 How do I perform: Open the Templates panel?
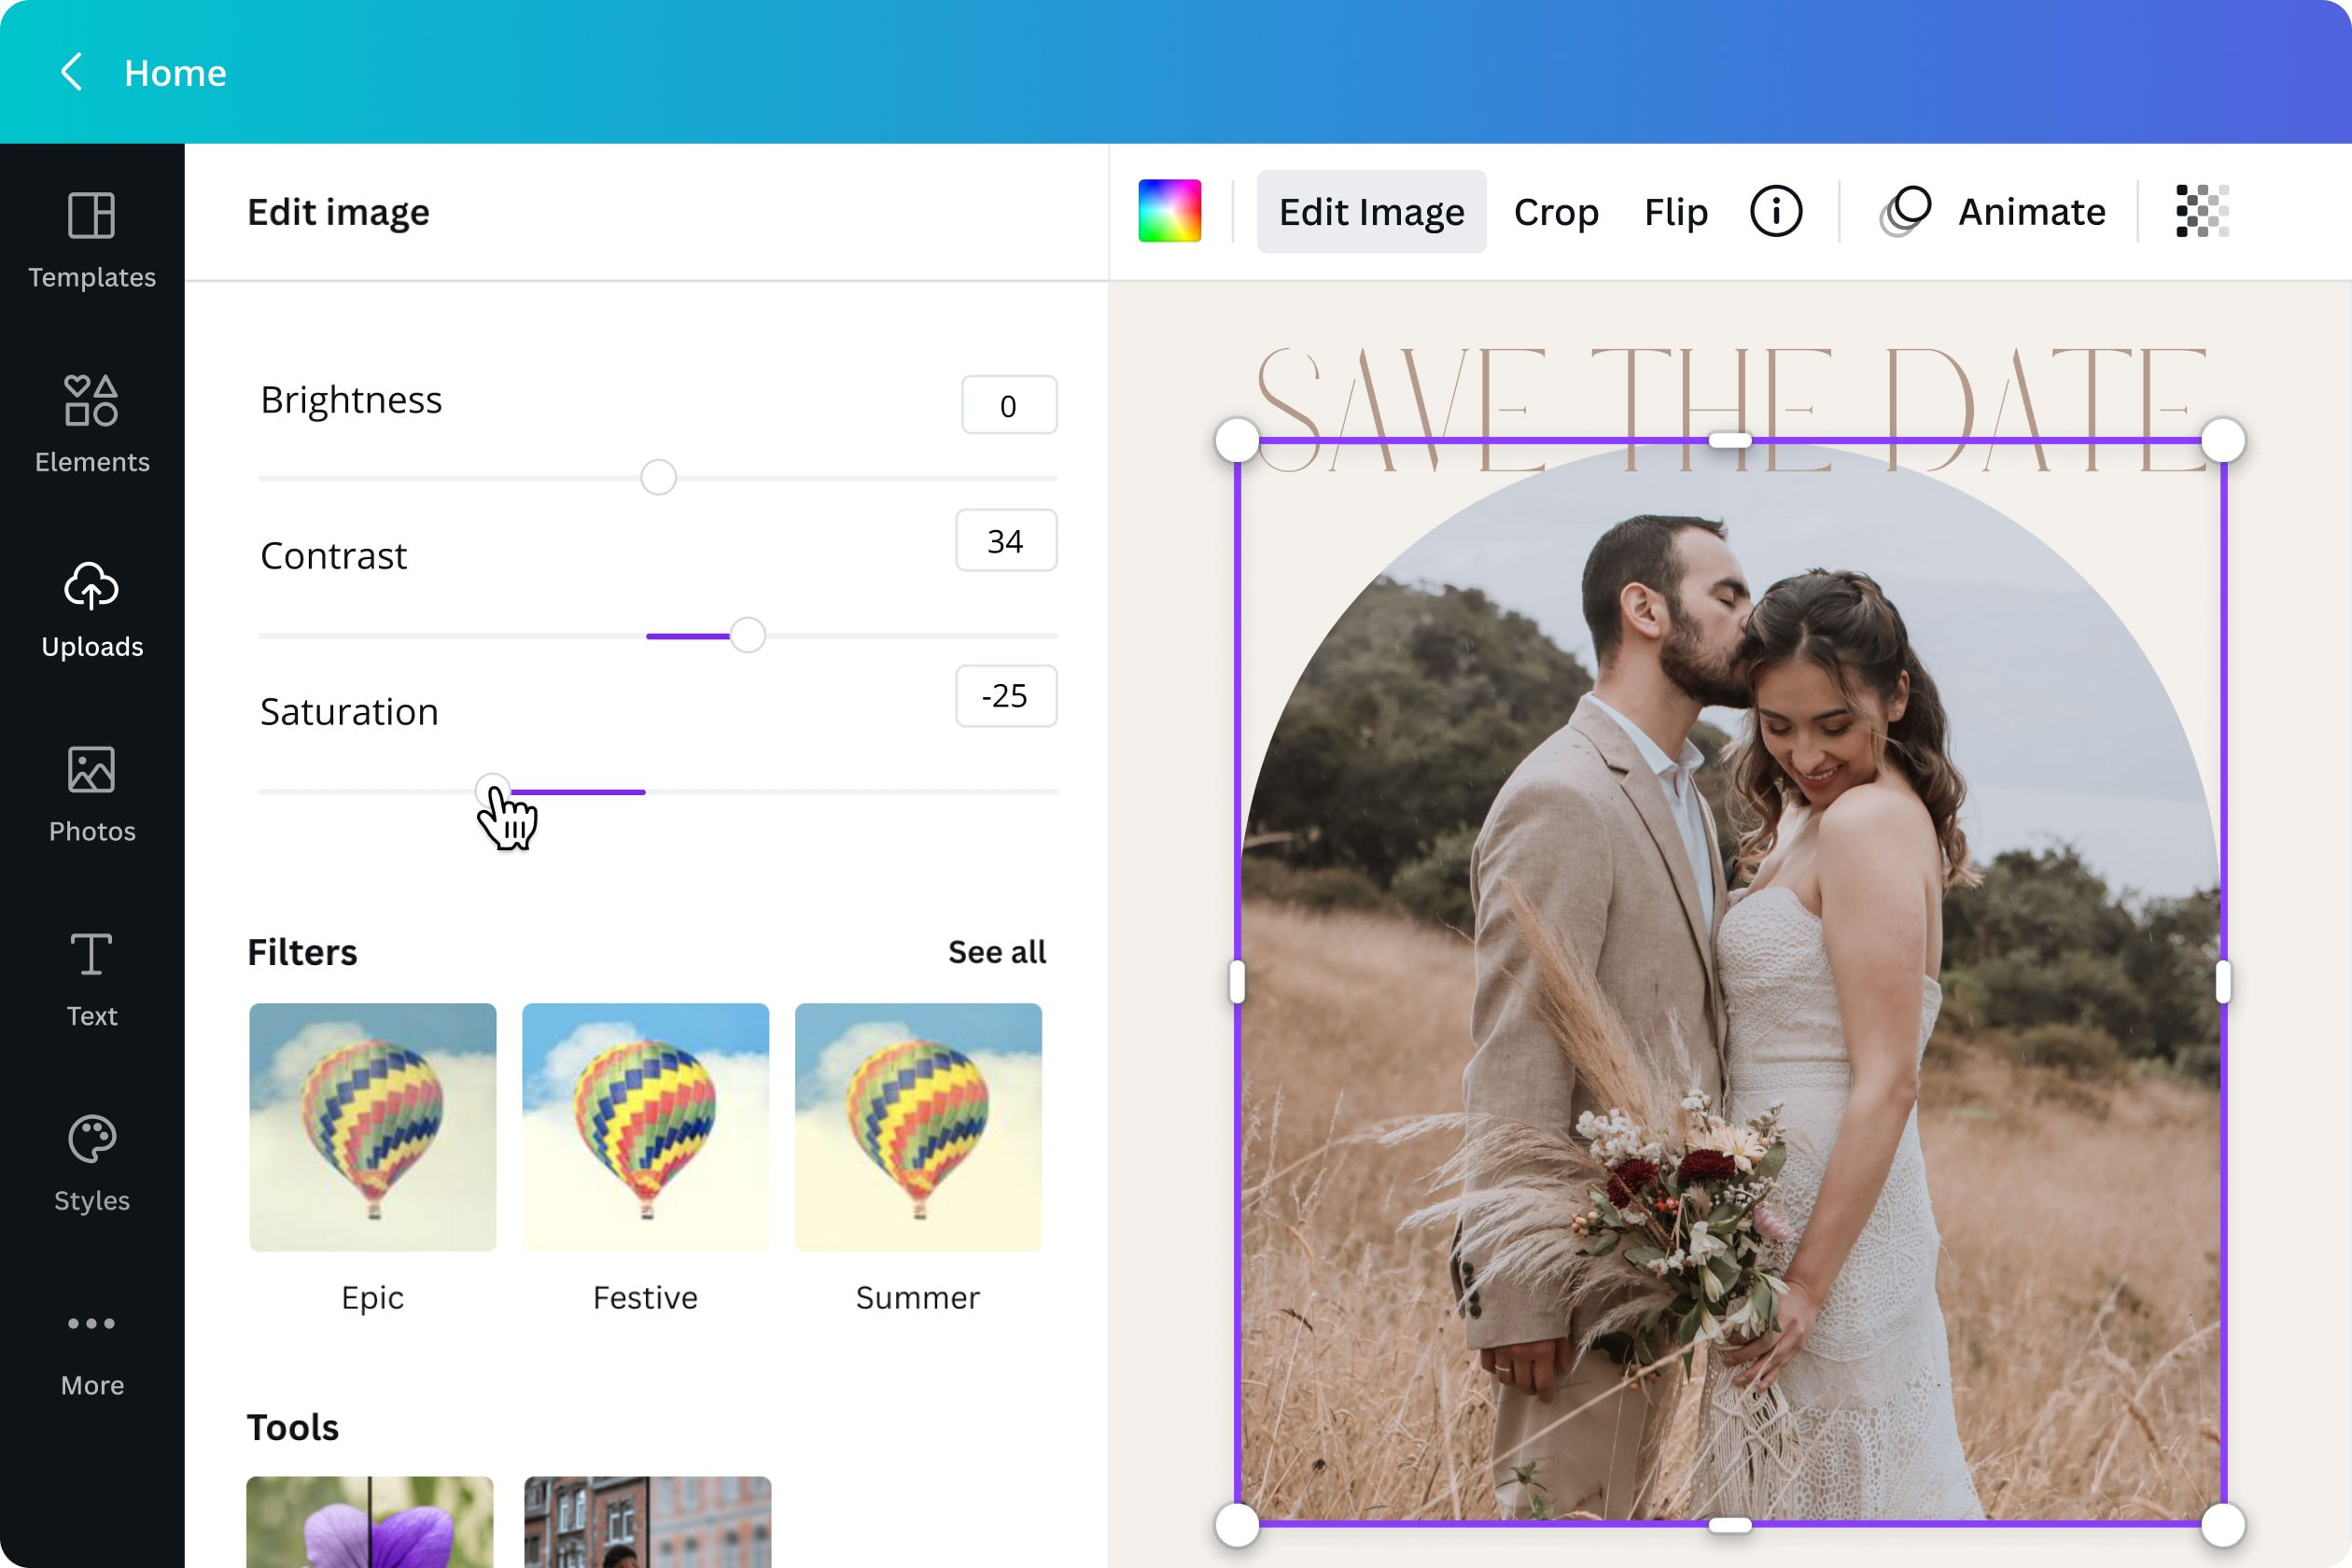click(x=91, y=238)
